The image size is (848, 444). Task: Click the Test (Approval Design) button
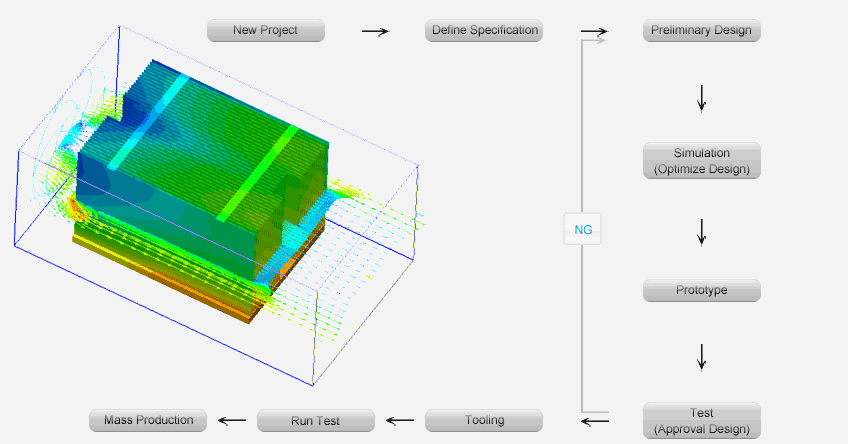click(701, 421)
